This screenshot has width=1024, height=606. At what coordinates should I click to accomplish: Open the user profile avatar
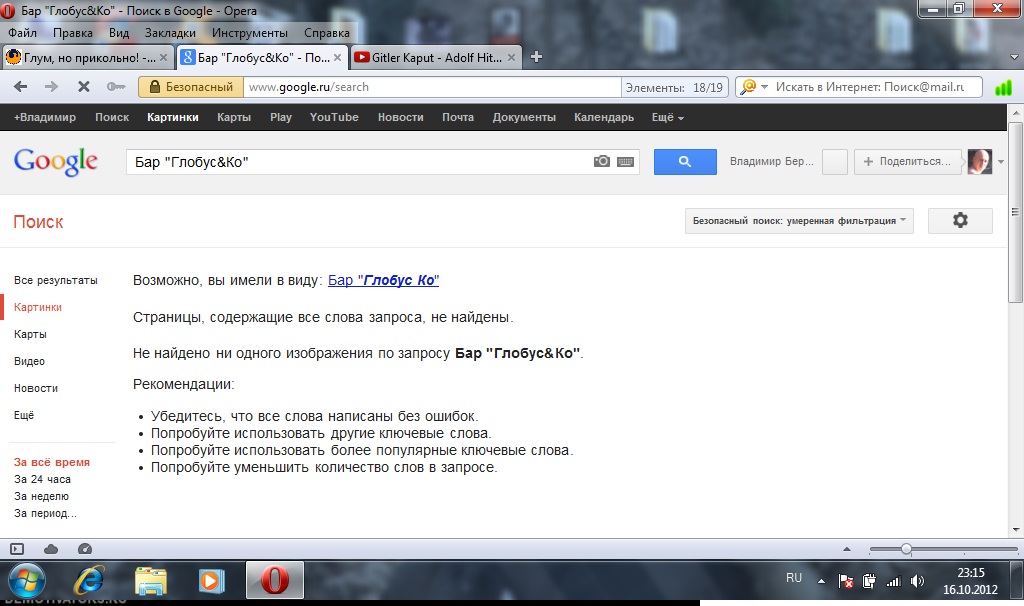click(979, 161)
